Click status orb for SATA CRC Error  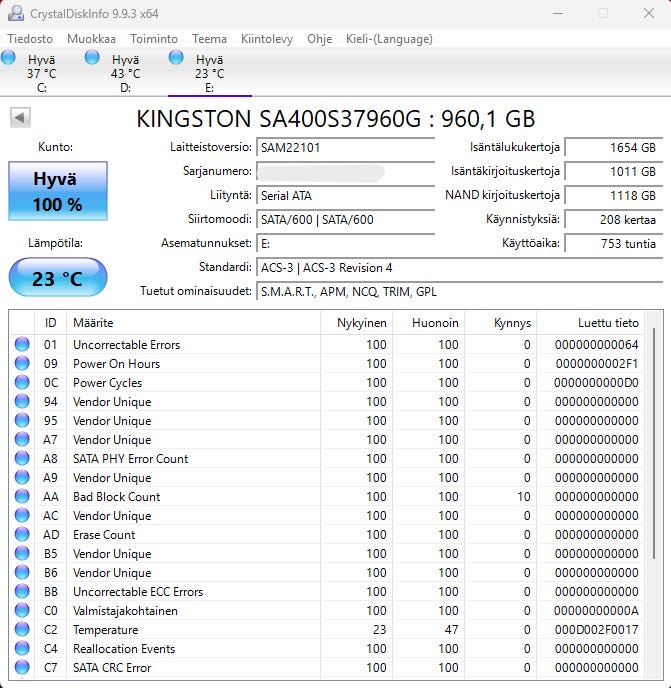click(x=22, y=667)
